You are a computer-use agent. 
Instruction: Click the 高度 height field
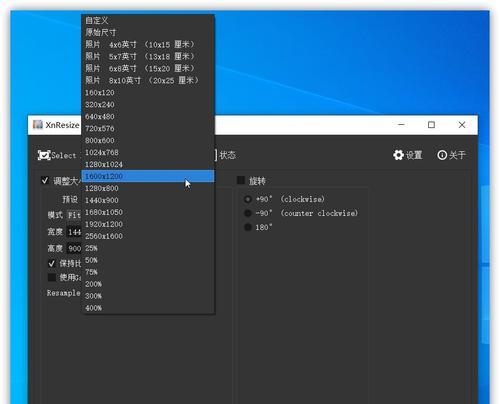click(x=74, y=248)
